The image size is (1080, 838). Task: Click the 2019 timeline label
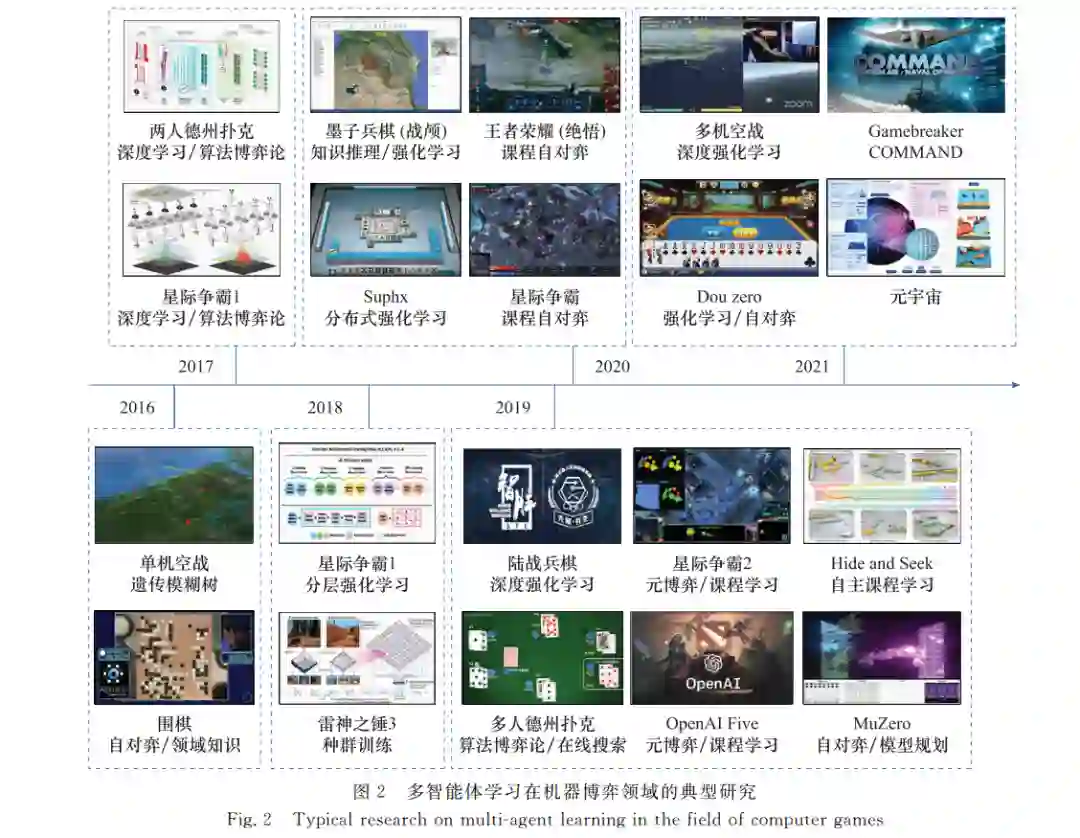(x=513, y=408)
